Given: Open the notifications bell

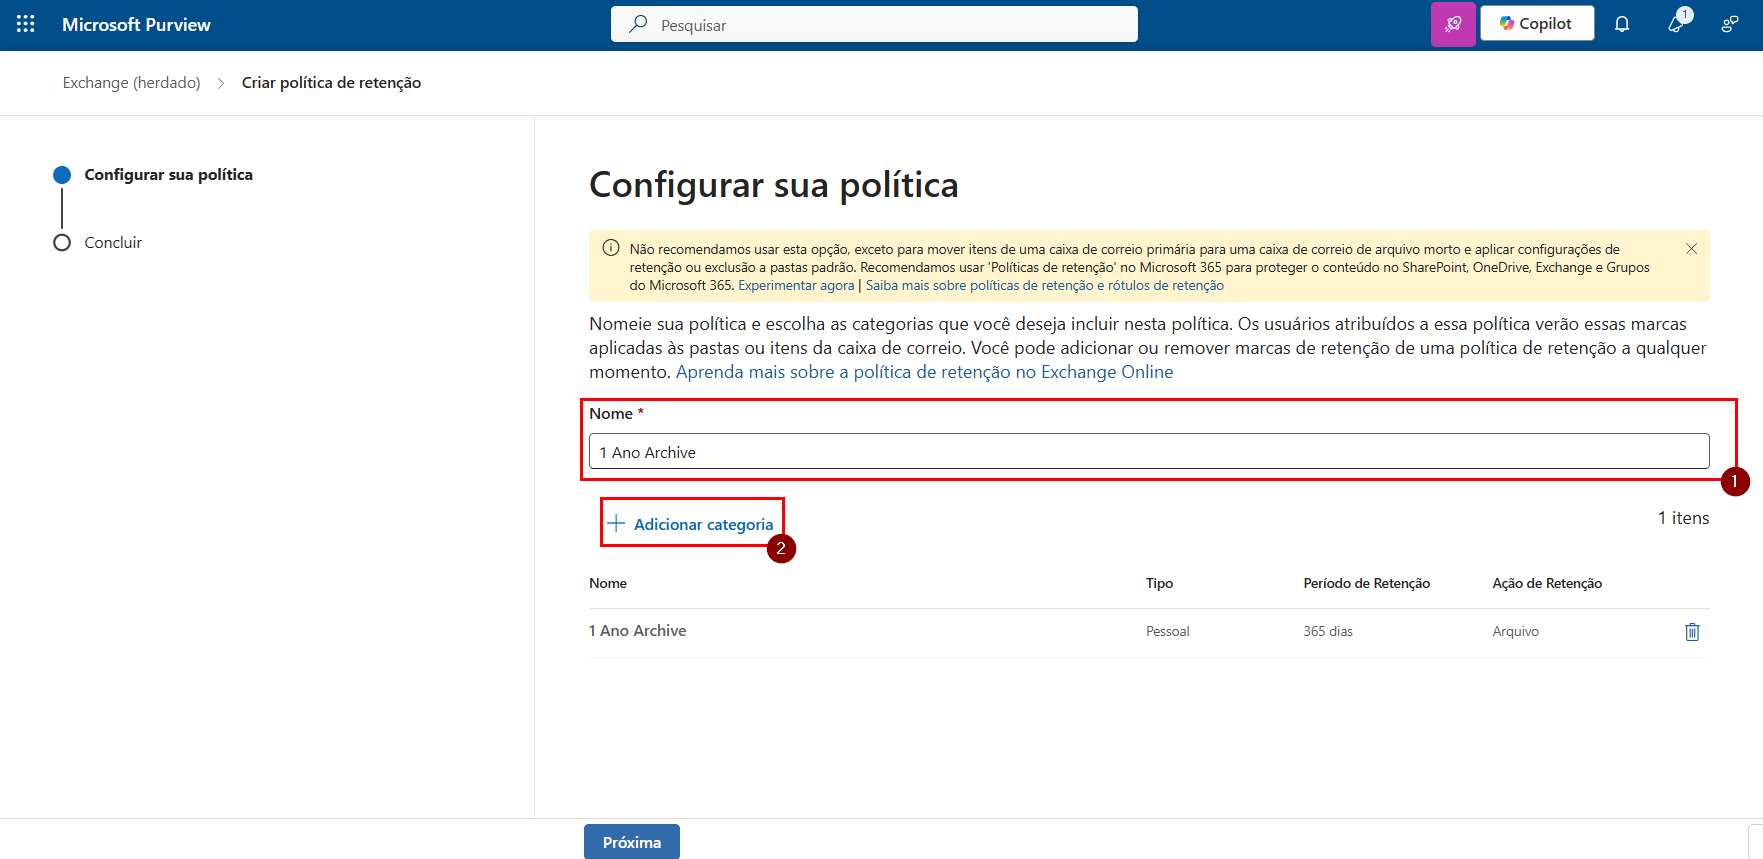Looking at the screenshot, I should tap(1622, 24).
